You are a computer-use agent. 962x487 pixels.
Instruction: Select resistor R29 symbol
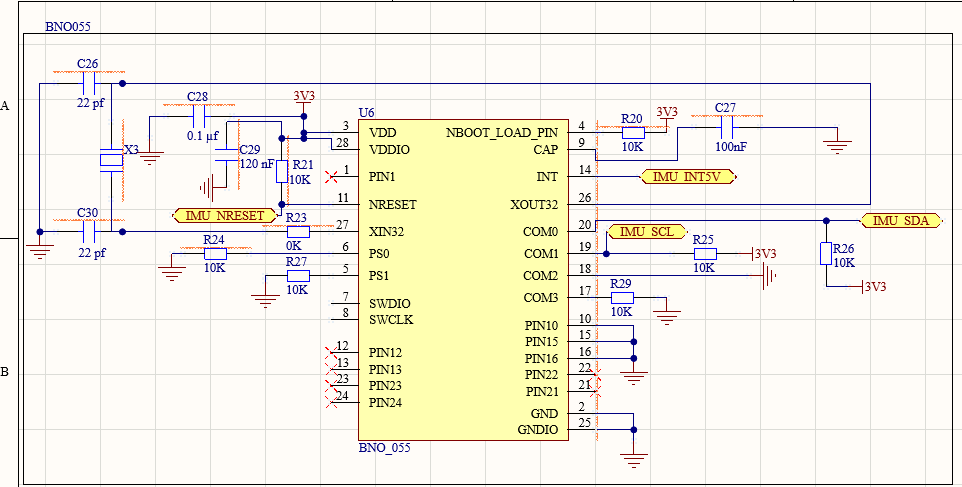(x=622, y=298)
